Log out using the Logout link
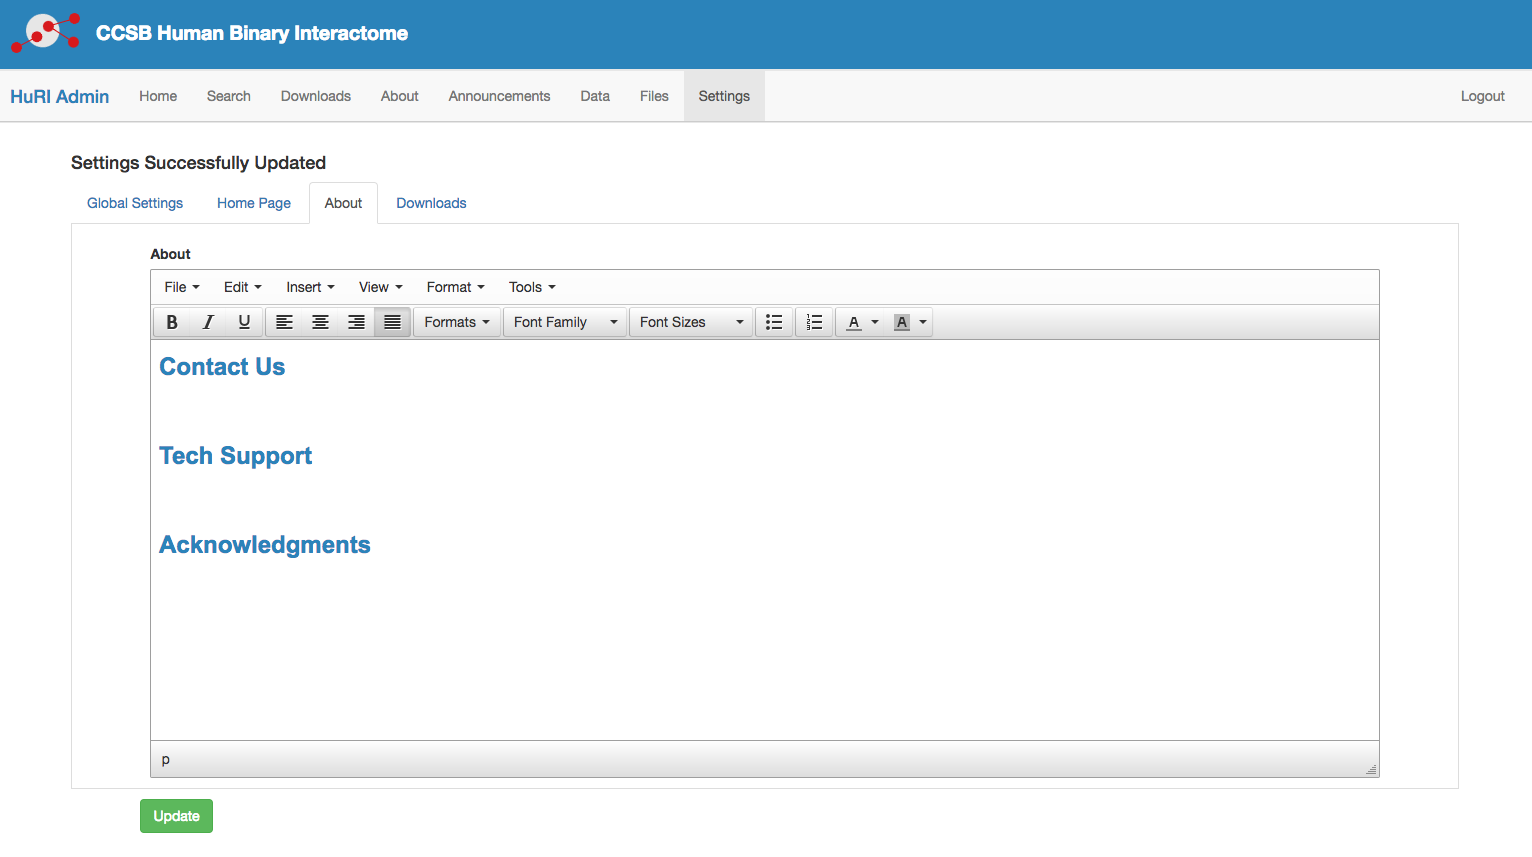This screenshot has height=857, width=1532. 1482,96
